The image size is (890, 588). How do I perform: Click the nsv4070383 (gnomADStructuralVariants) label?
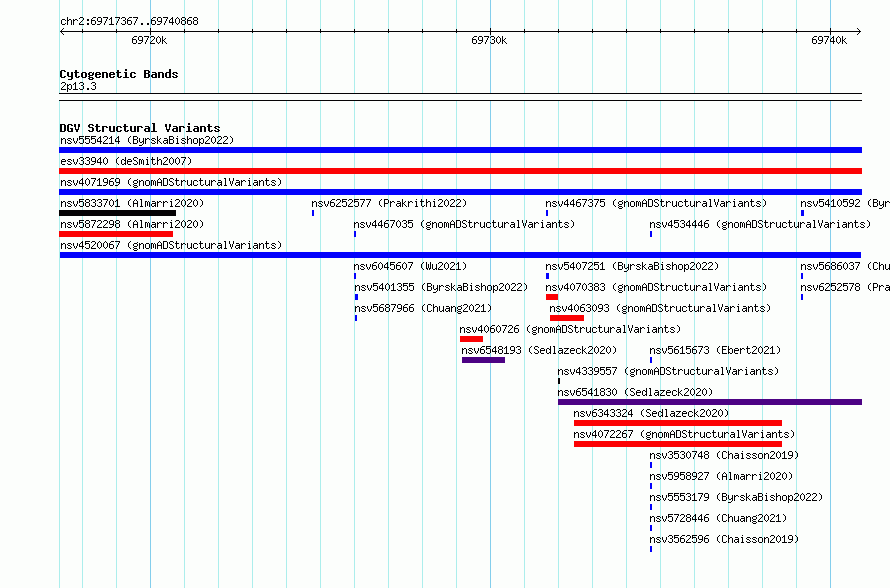click(x=656, y=287)
